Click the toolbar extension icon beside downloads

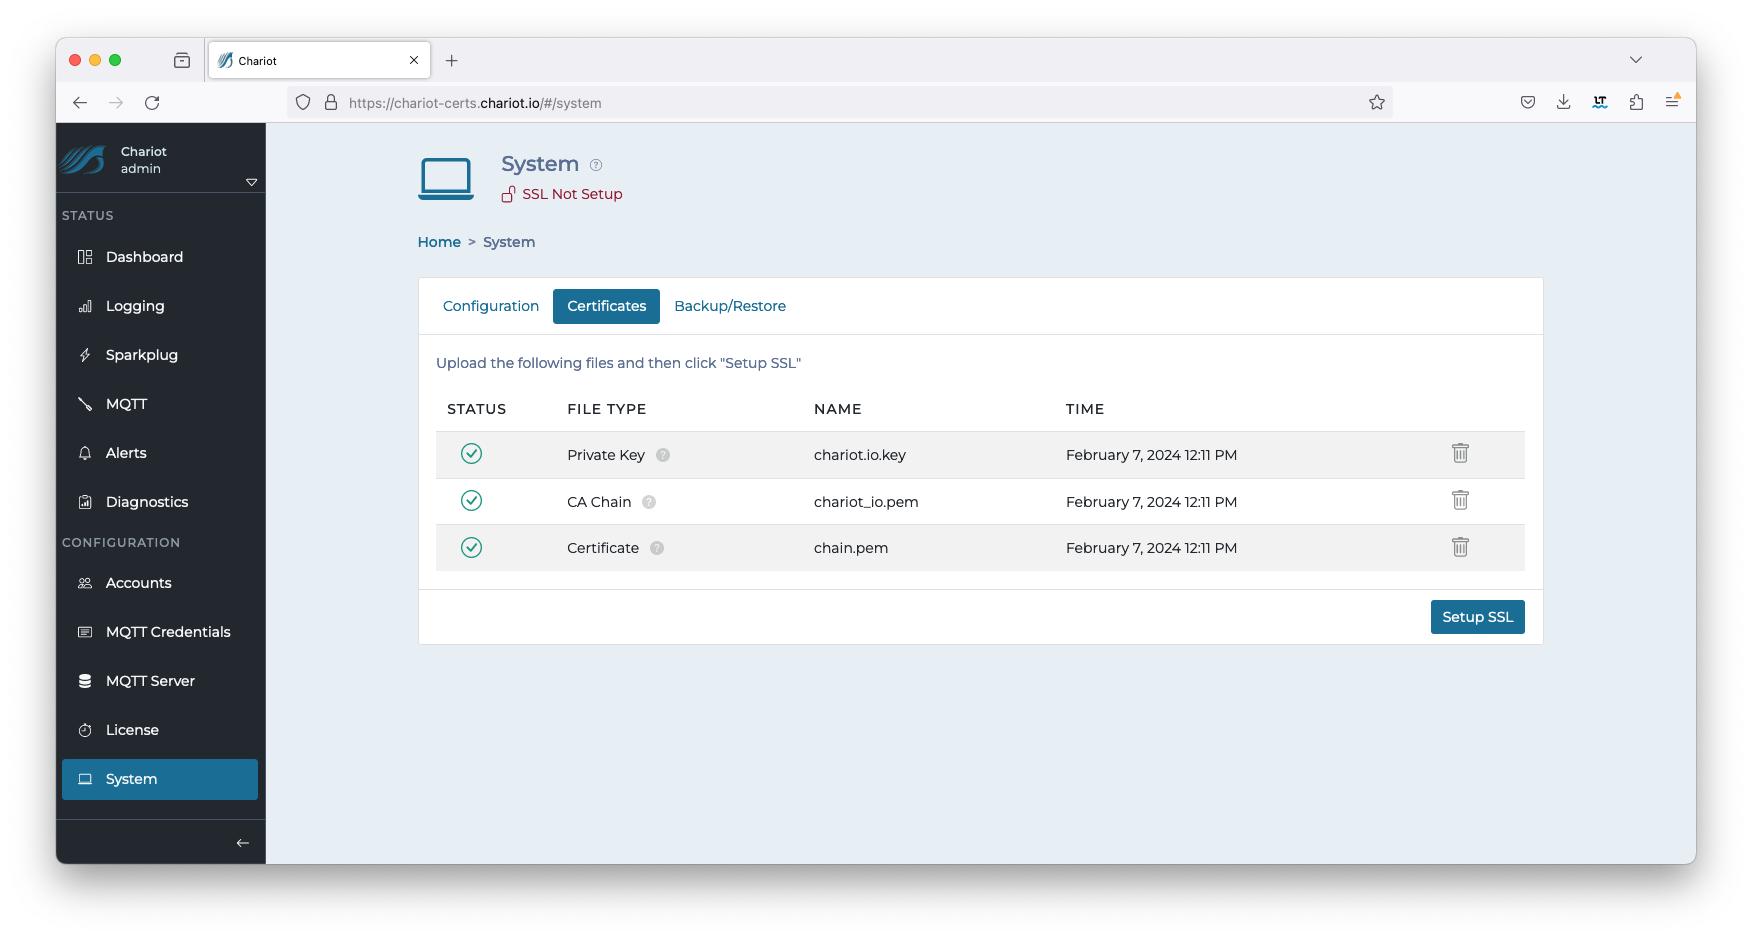point(1600,102)
